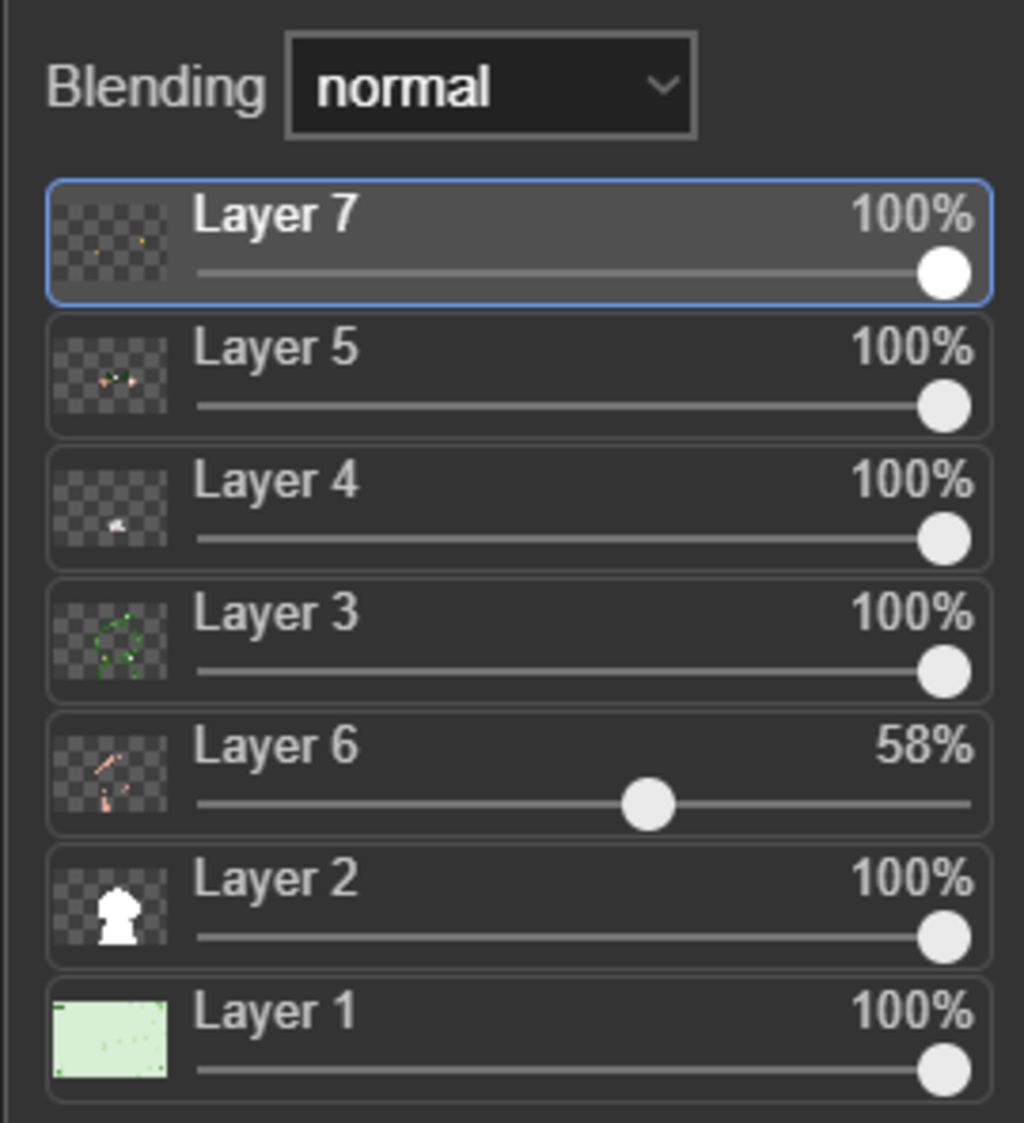This screenshot has height=1123, width=1024.
Task: Click the Layer 4 name label
Action: pos(275,481)
